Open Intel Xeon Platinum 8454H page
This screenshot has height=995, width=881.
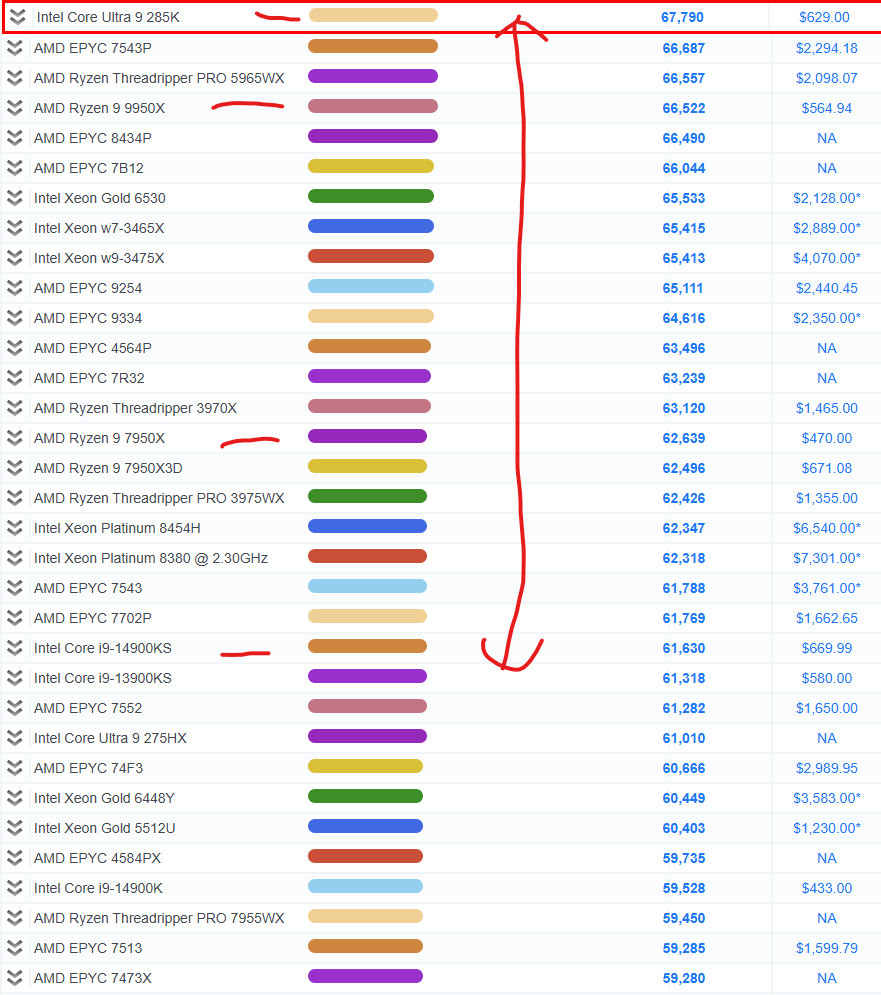[x=117, y=528]
